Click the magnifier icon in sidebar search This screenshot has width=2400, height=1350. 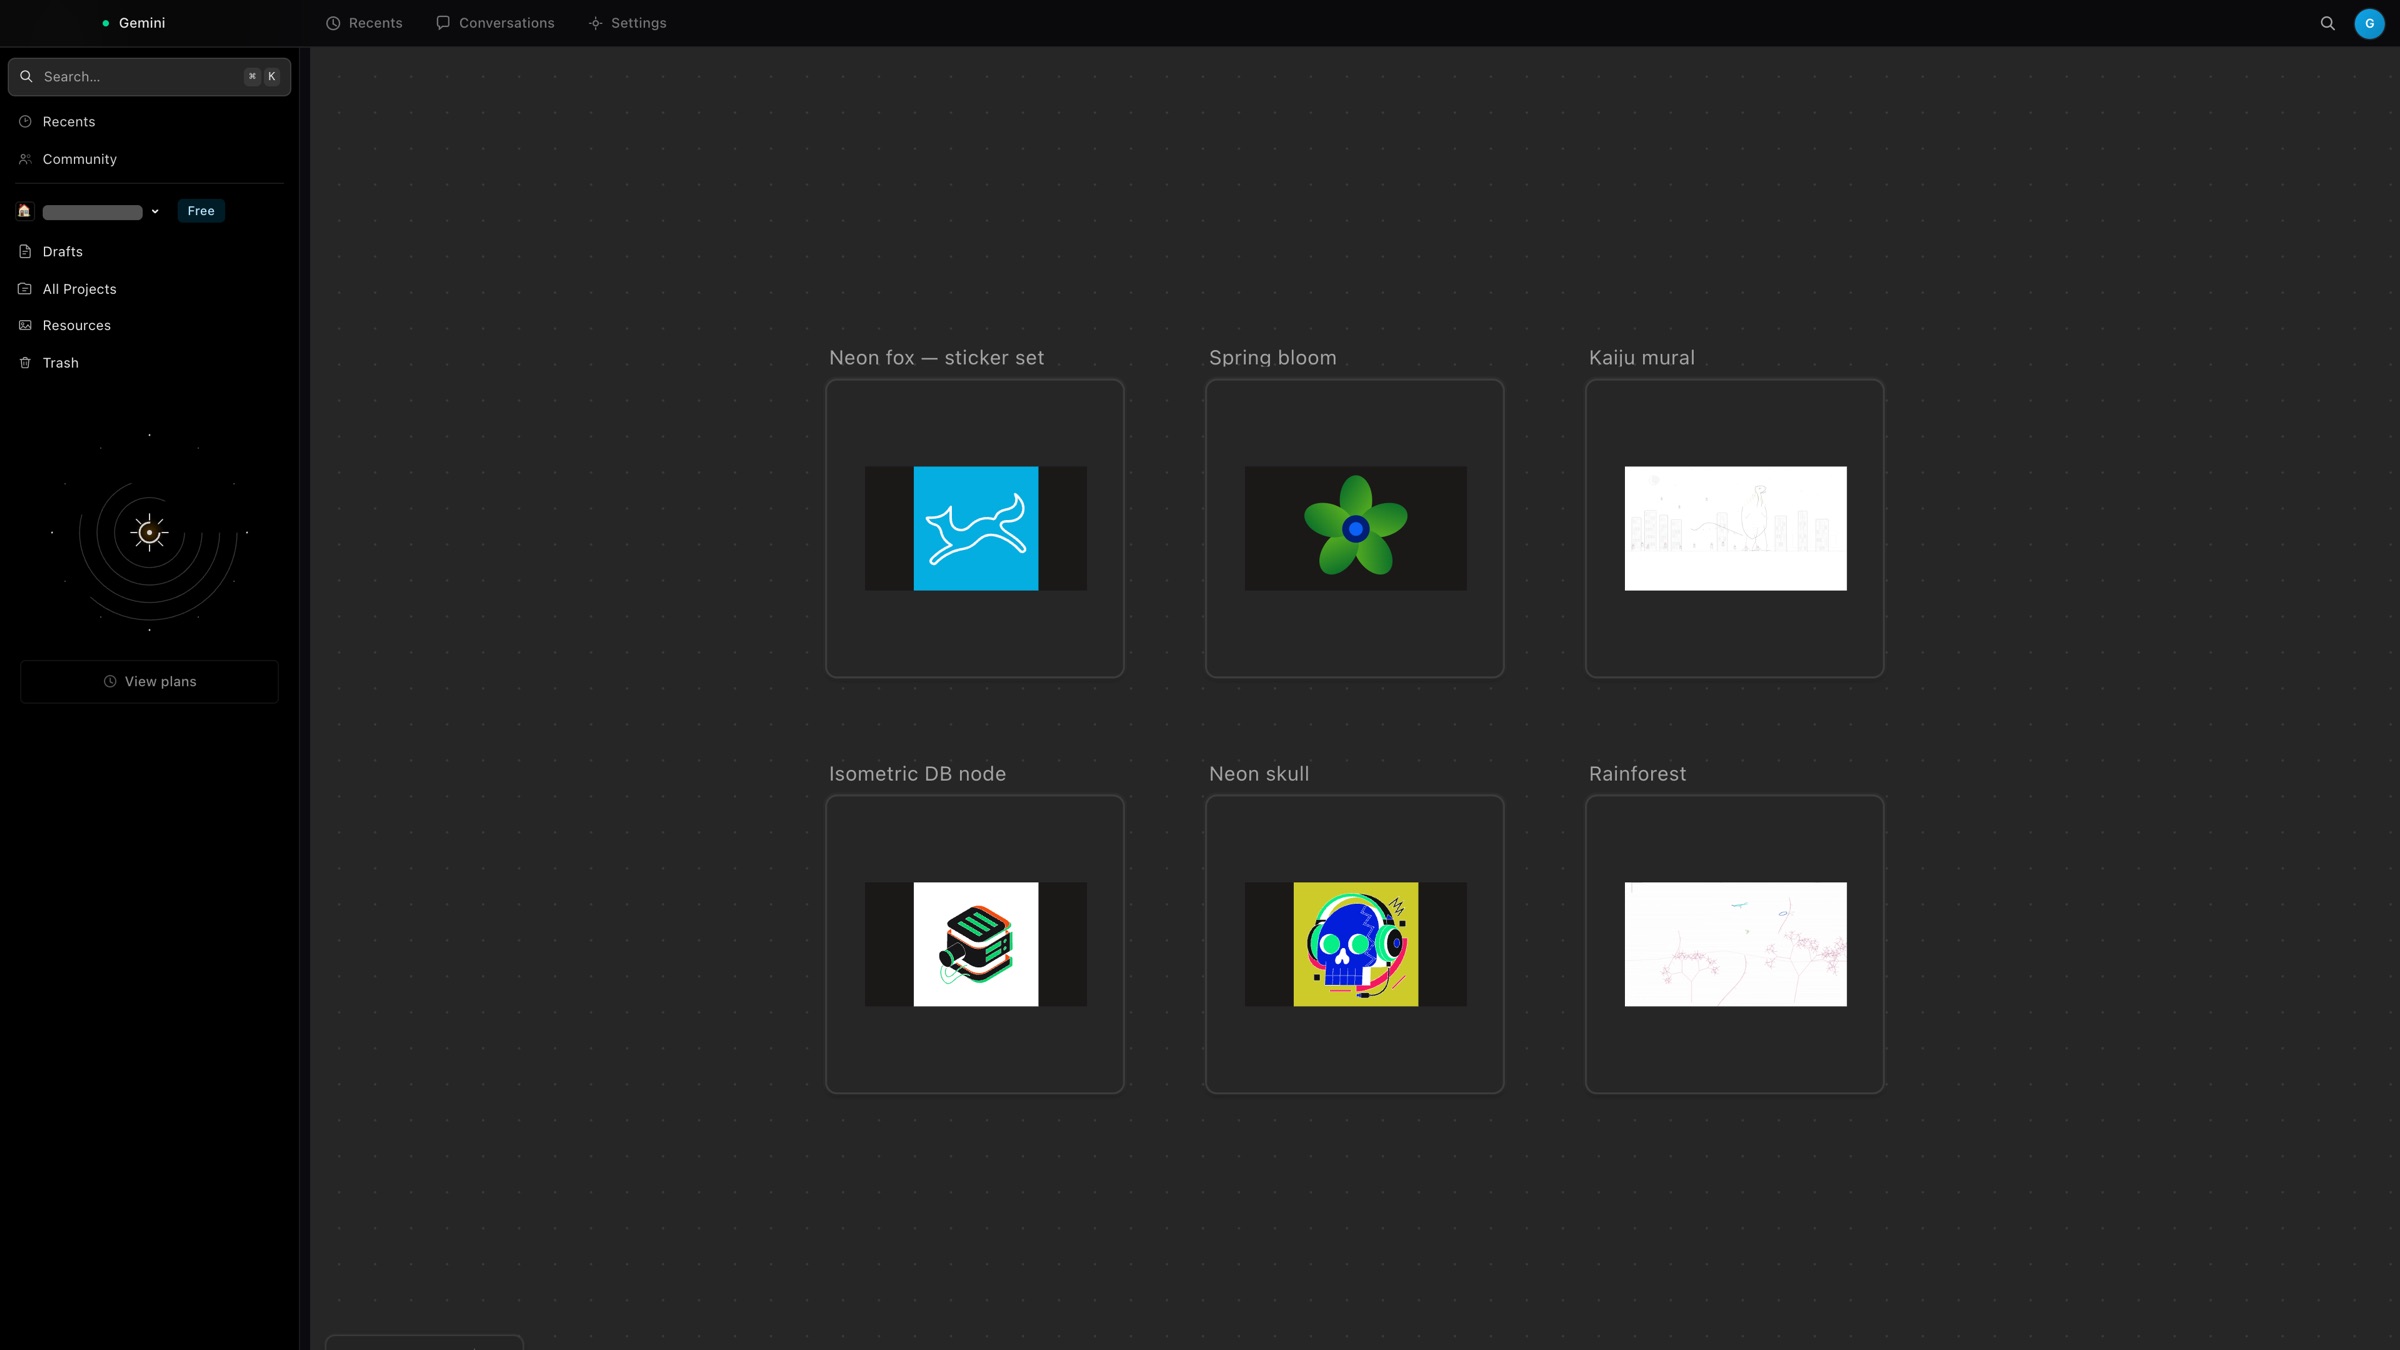[x=26, y=76]
